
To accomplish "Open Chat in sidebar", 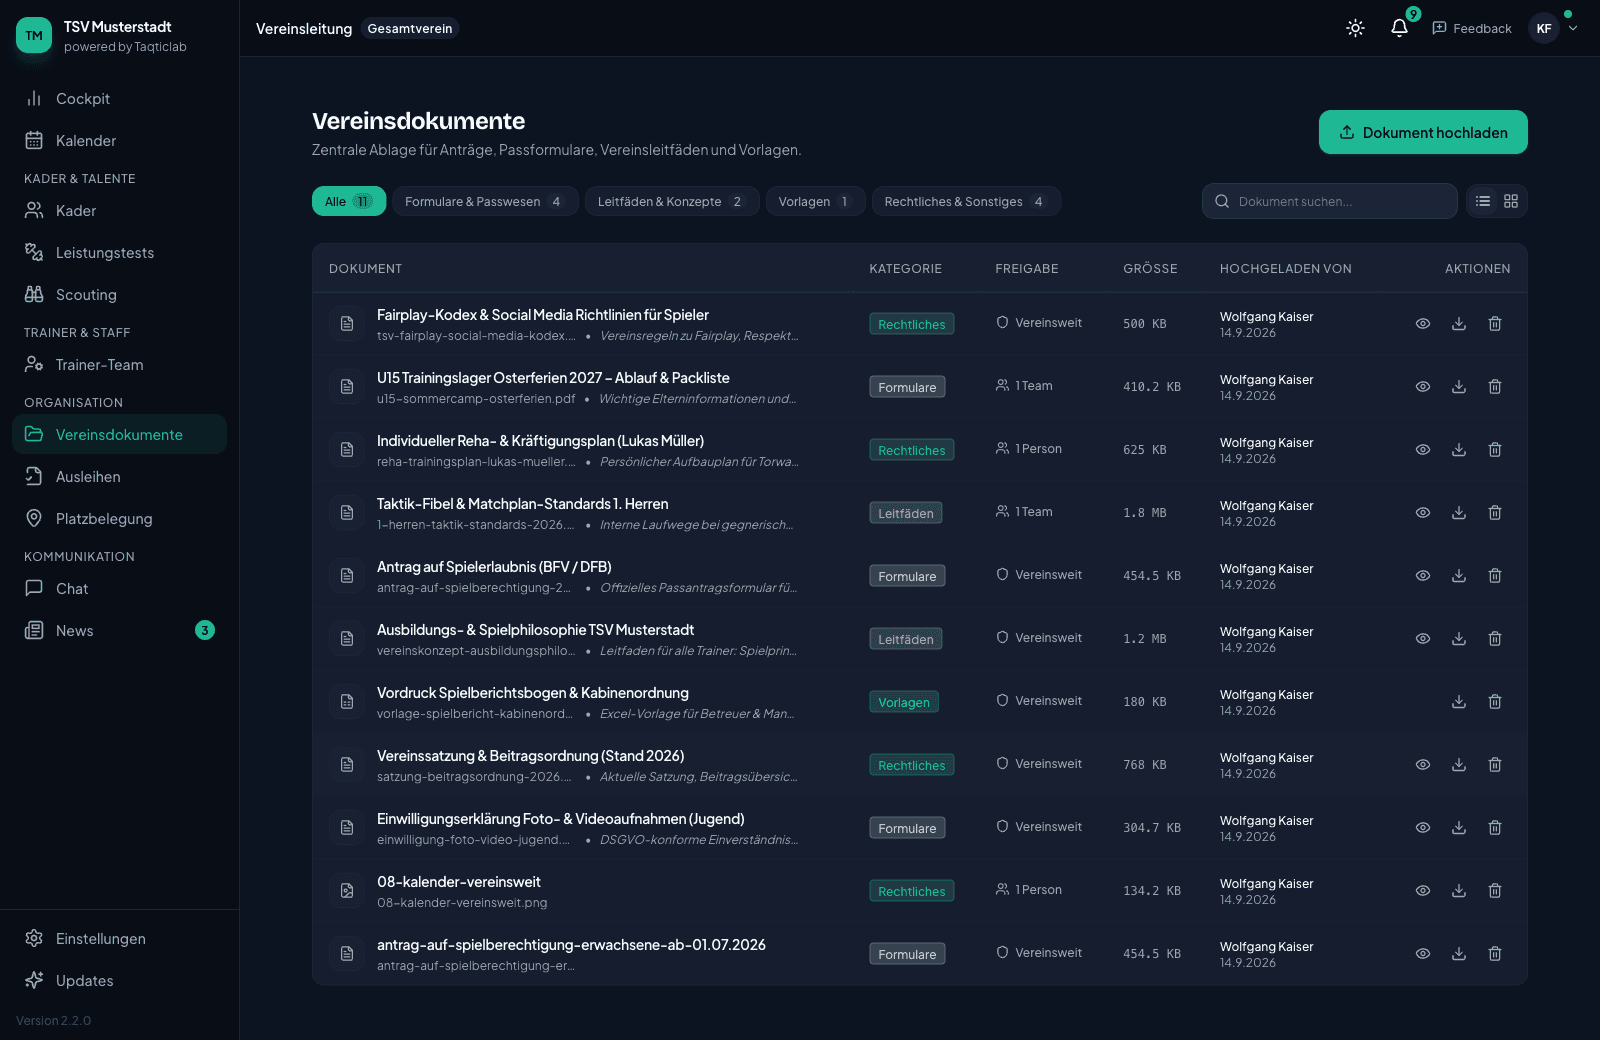I will pos(120,588).
